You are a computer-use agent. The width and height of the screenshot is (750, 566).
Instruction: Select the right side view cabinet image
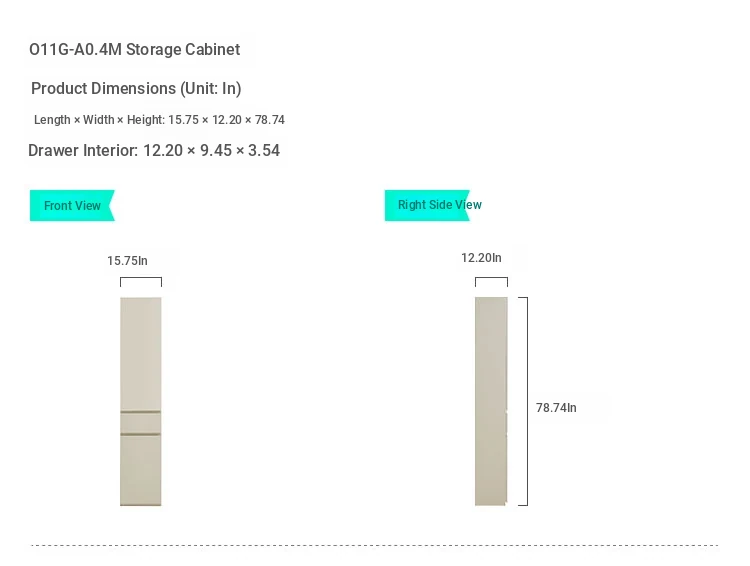coord(491,401)
